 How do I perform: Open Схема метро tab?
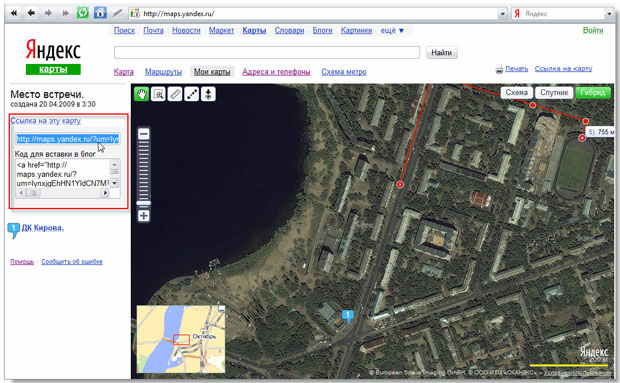point(344,72)
